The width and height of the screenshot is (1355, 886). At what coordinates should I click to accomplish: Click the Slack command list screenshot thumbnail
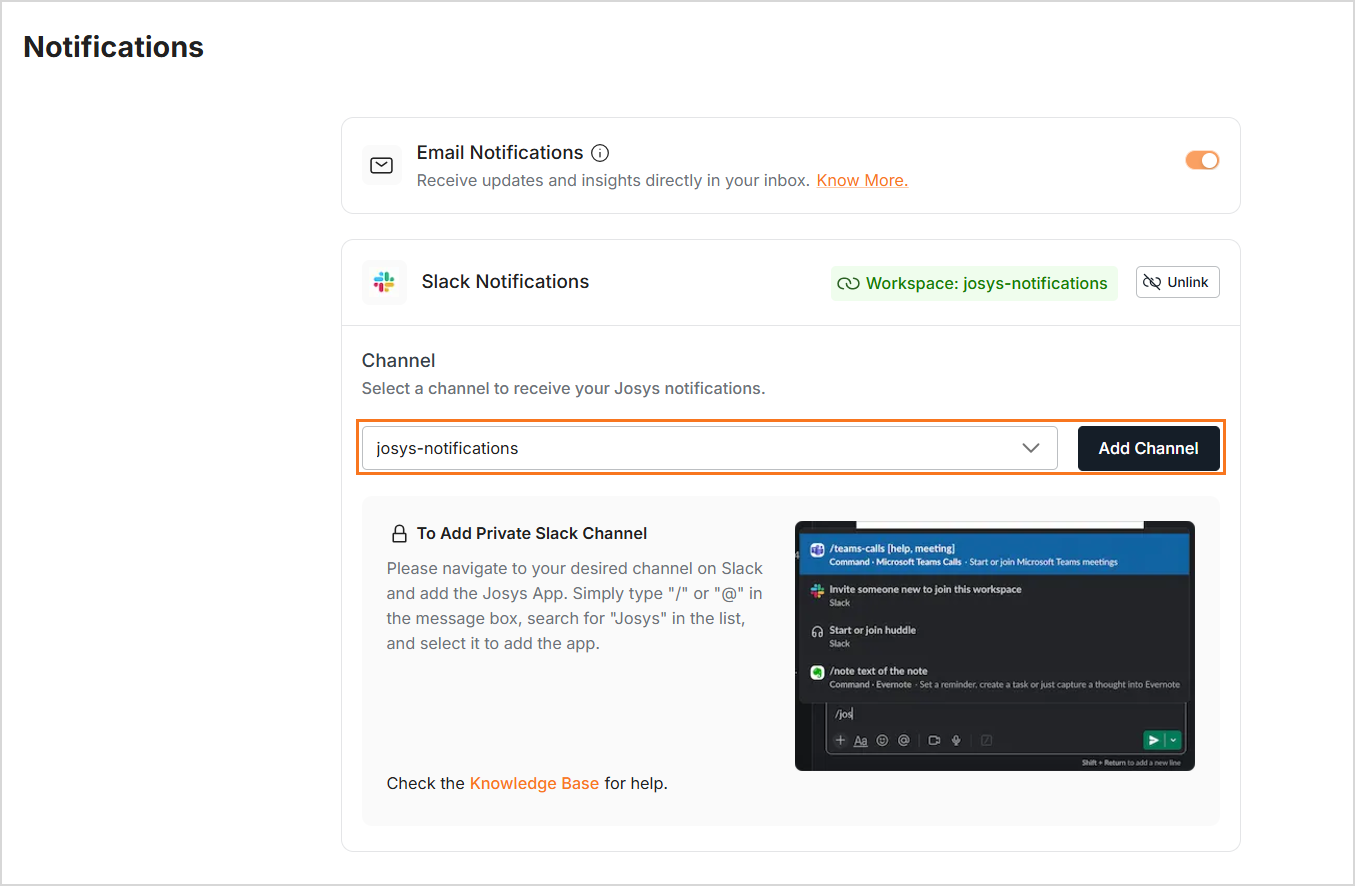[994, 646]
